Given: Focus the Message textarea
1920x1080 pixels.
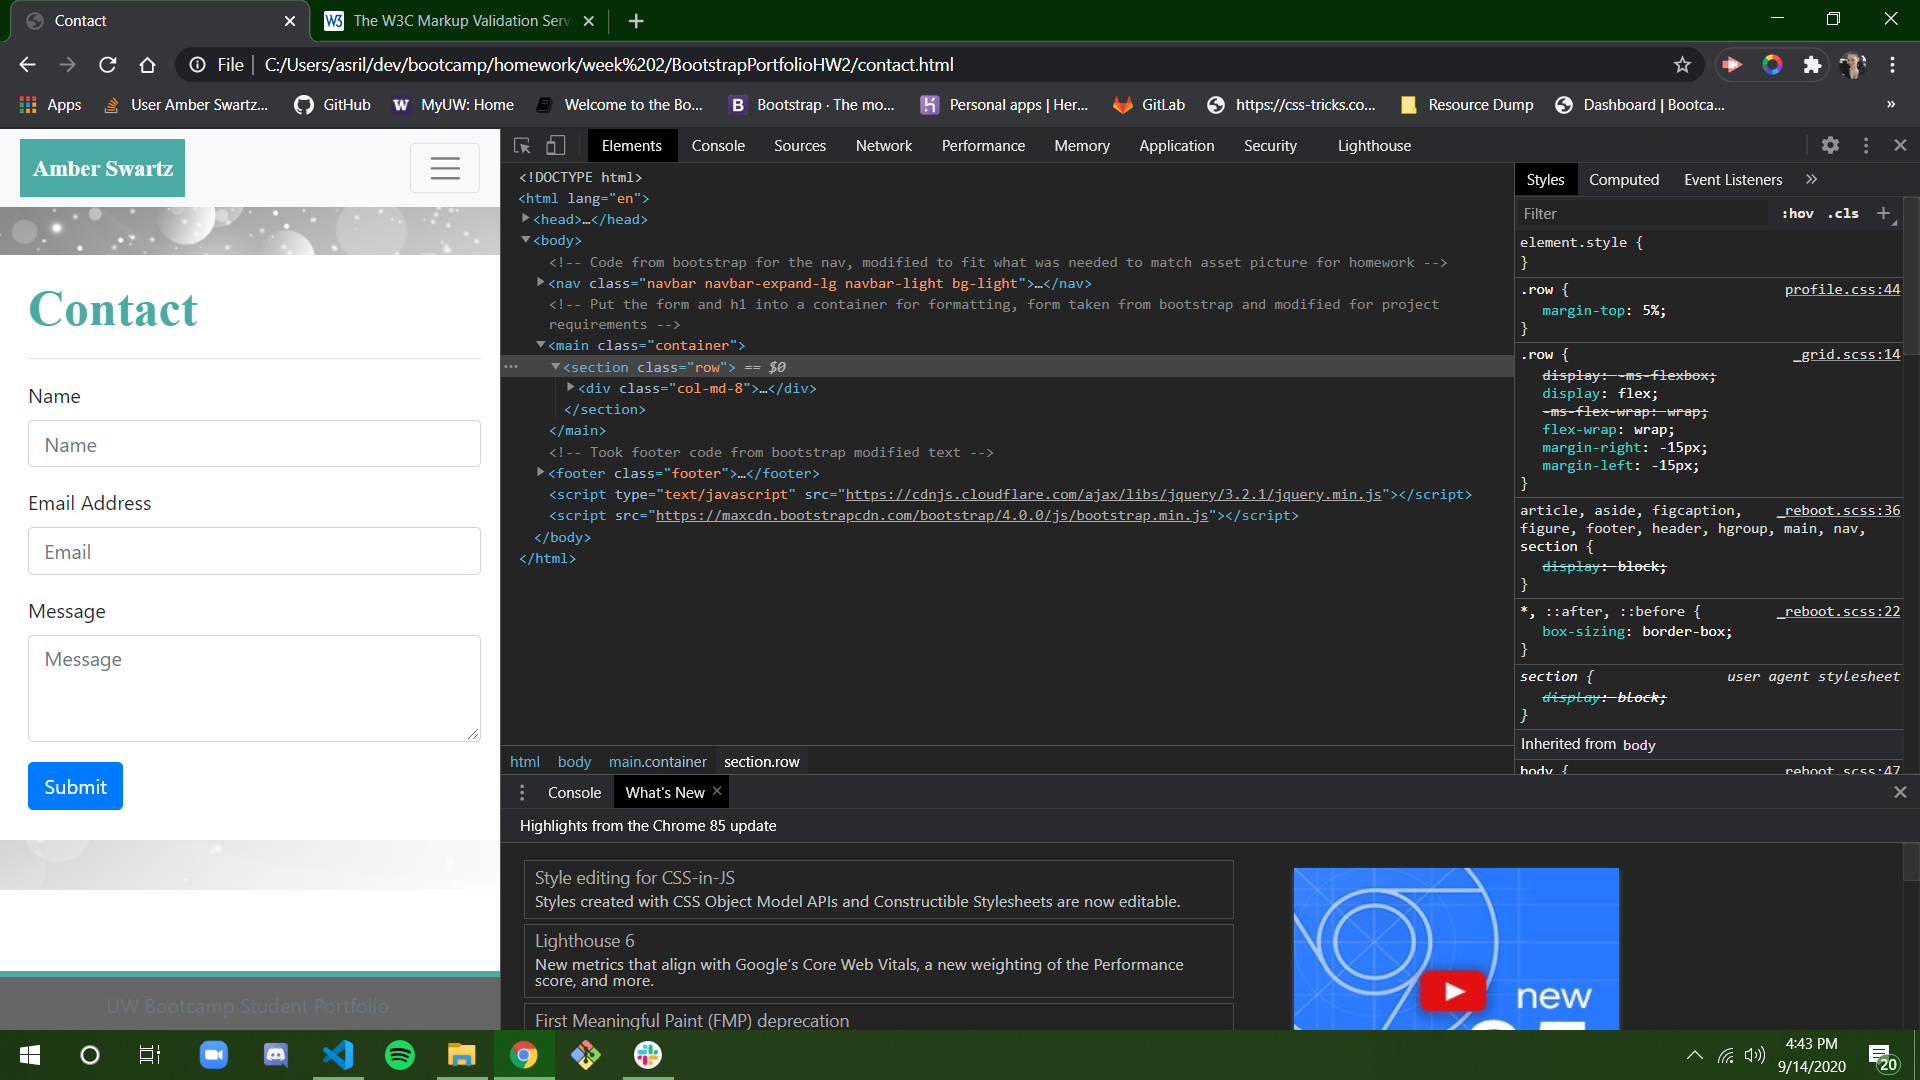Looking at the screenshot, I should click(254, 688).
